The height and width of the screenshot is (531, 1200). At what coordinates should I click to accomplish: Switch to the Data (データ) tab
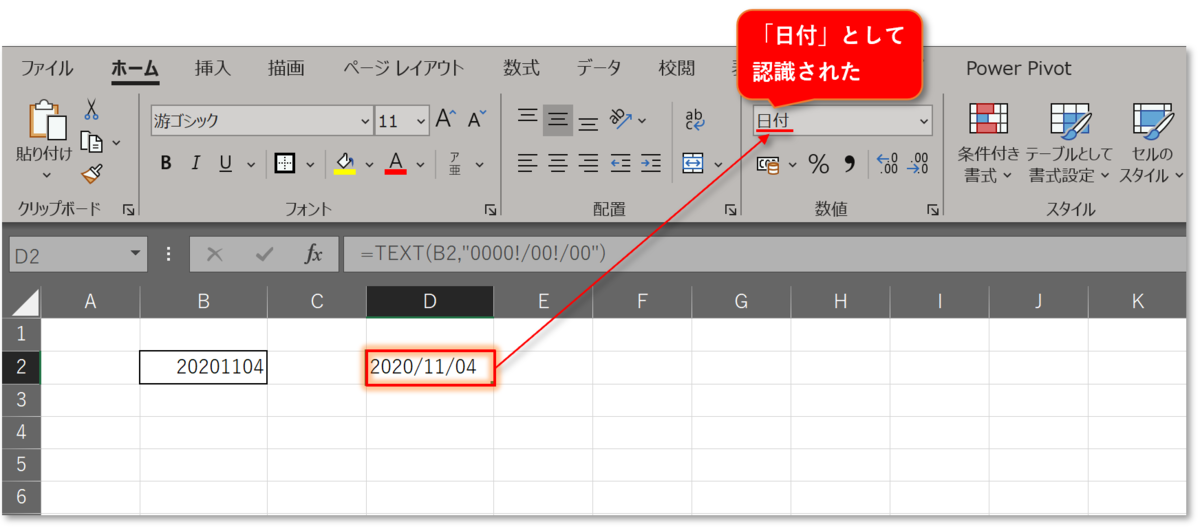coord(599,68)
